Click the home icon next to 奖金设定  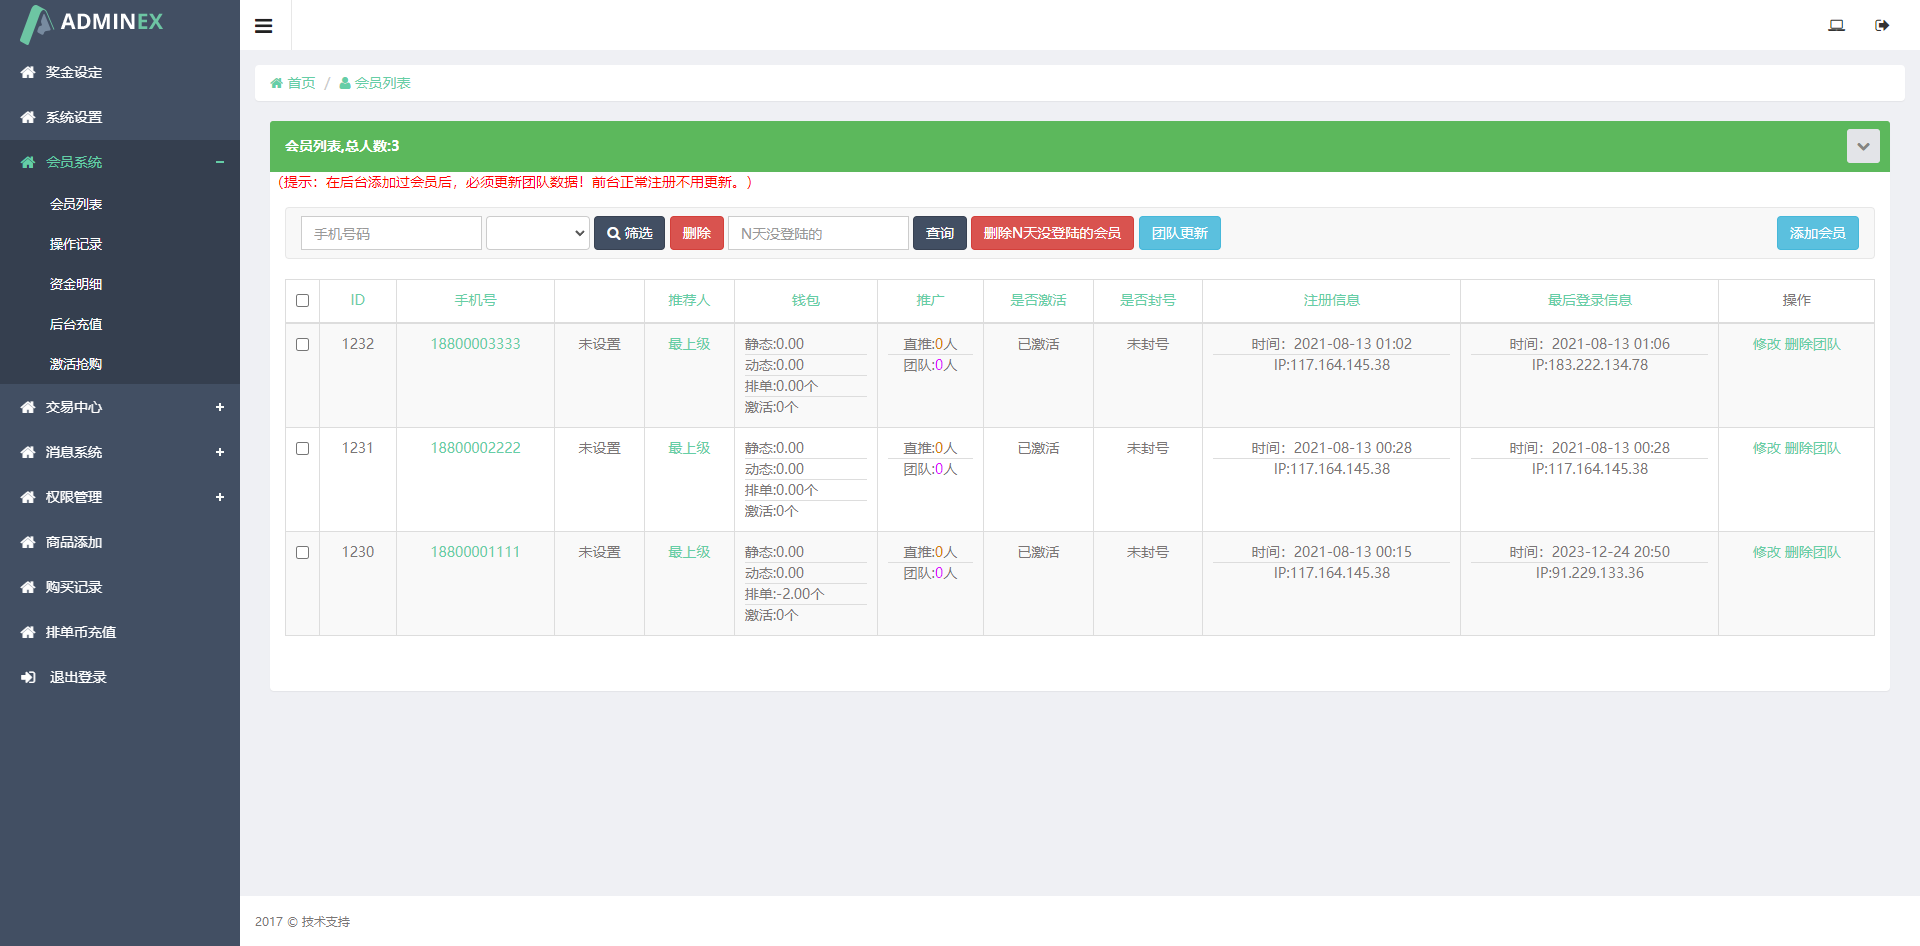click(28, 72)
